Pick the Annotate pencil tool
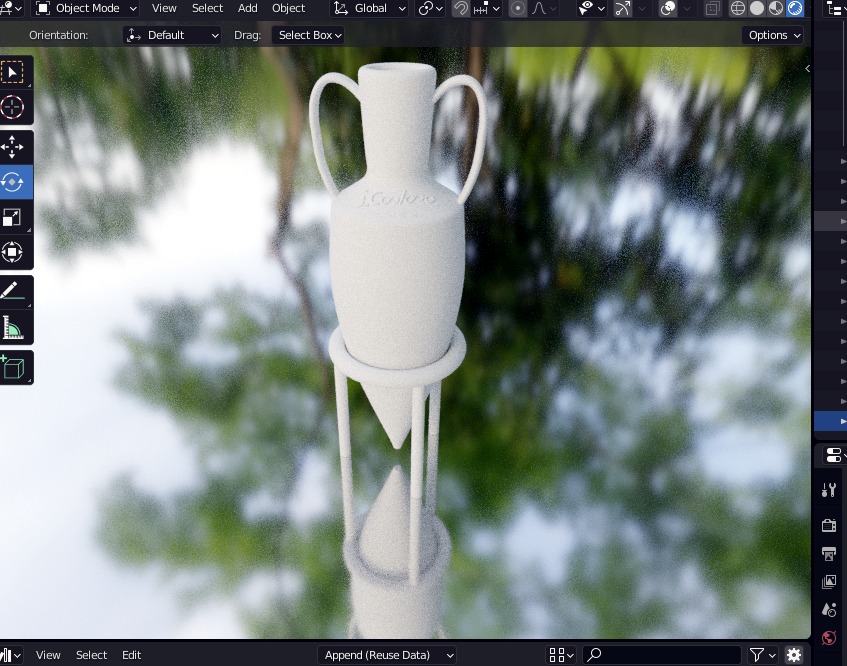 14,291
